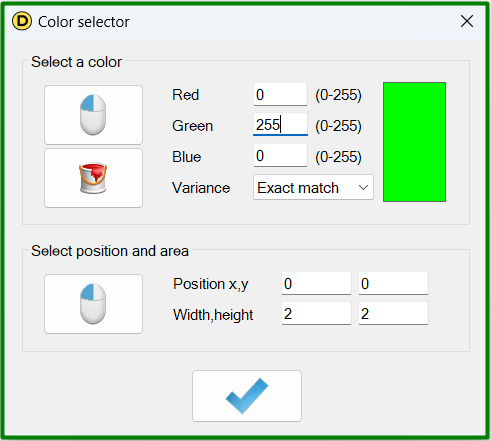Click the yellow D application icon in the title bar
This screenshot has height=441, width=491.
click(22, 21)
